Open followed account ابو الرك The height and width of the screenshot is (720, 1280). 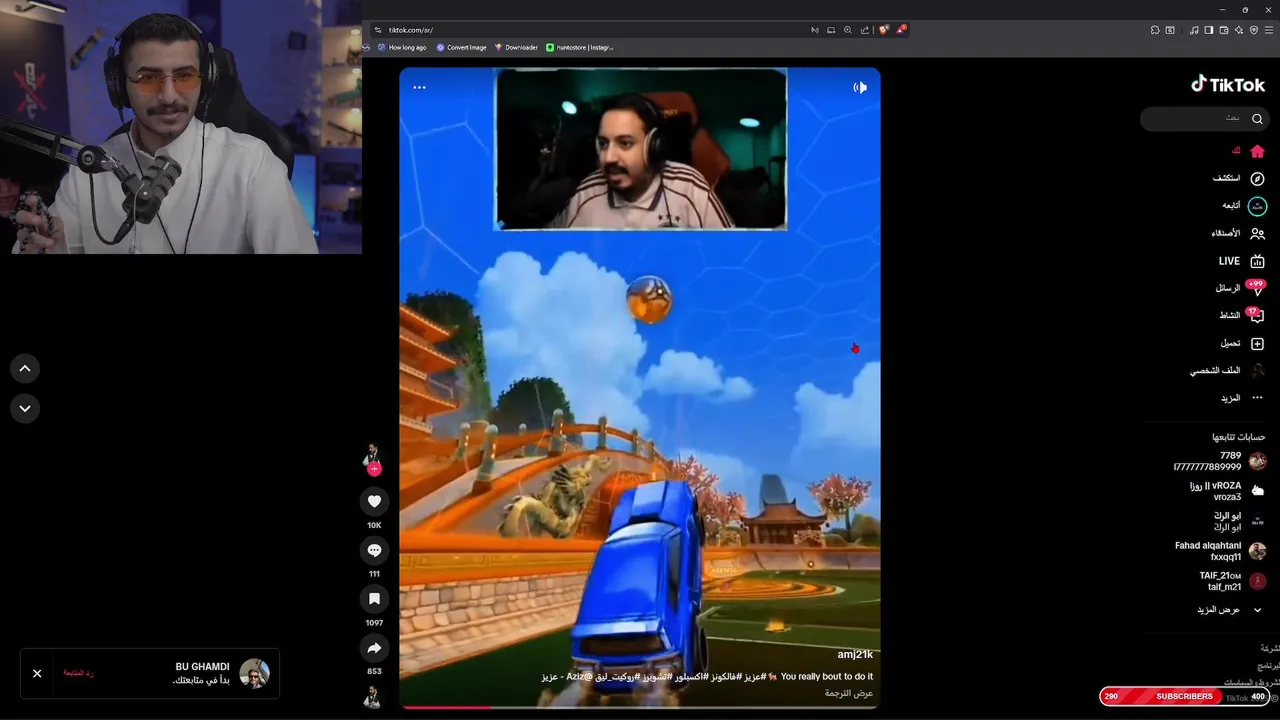coord(1239,521)
